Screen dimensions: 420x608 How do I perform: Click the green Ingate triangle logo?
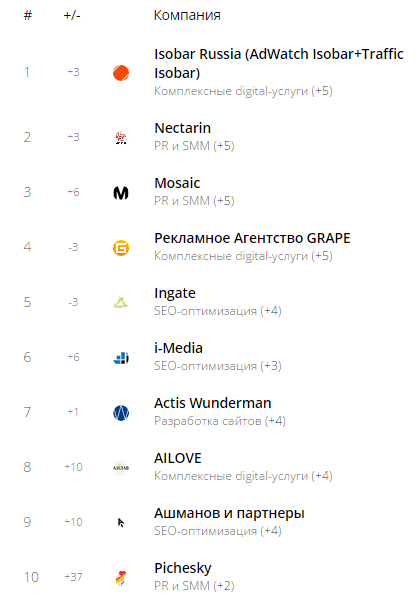[x=121, y=302]
